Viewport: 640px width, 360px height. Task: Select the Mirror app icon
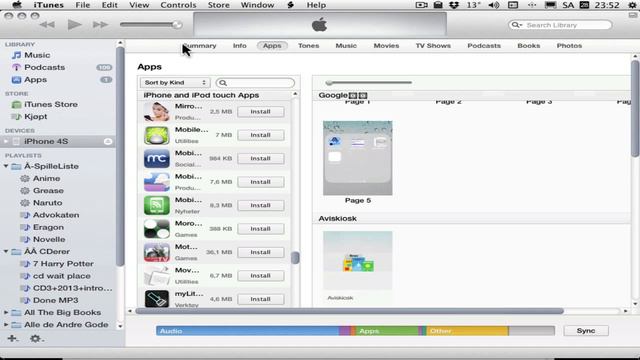(157, 111)
